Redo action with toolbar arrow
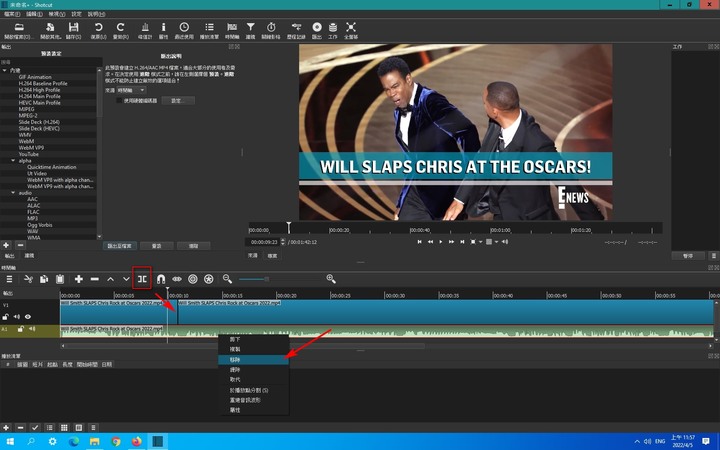720x450 pixels. coord(120,28)
